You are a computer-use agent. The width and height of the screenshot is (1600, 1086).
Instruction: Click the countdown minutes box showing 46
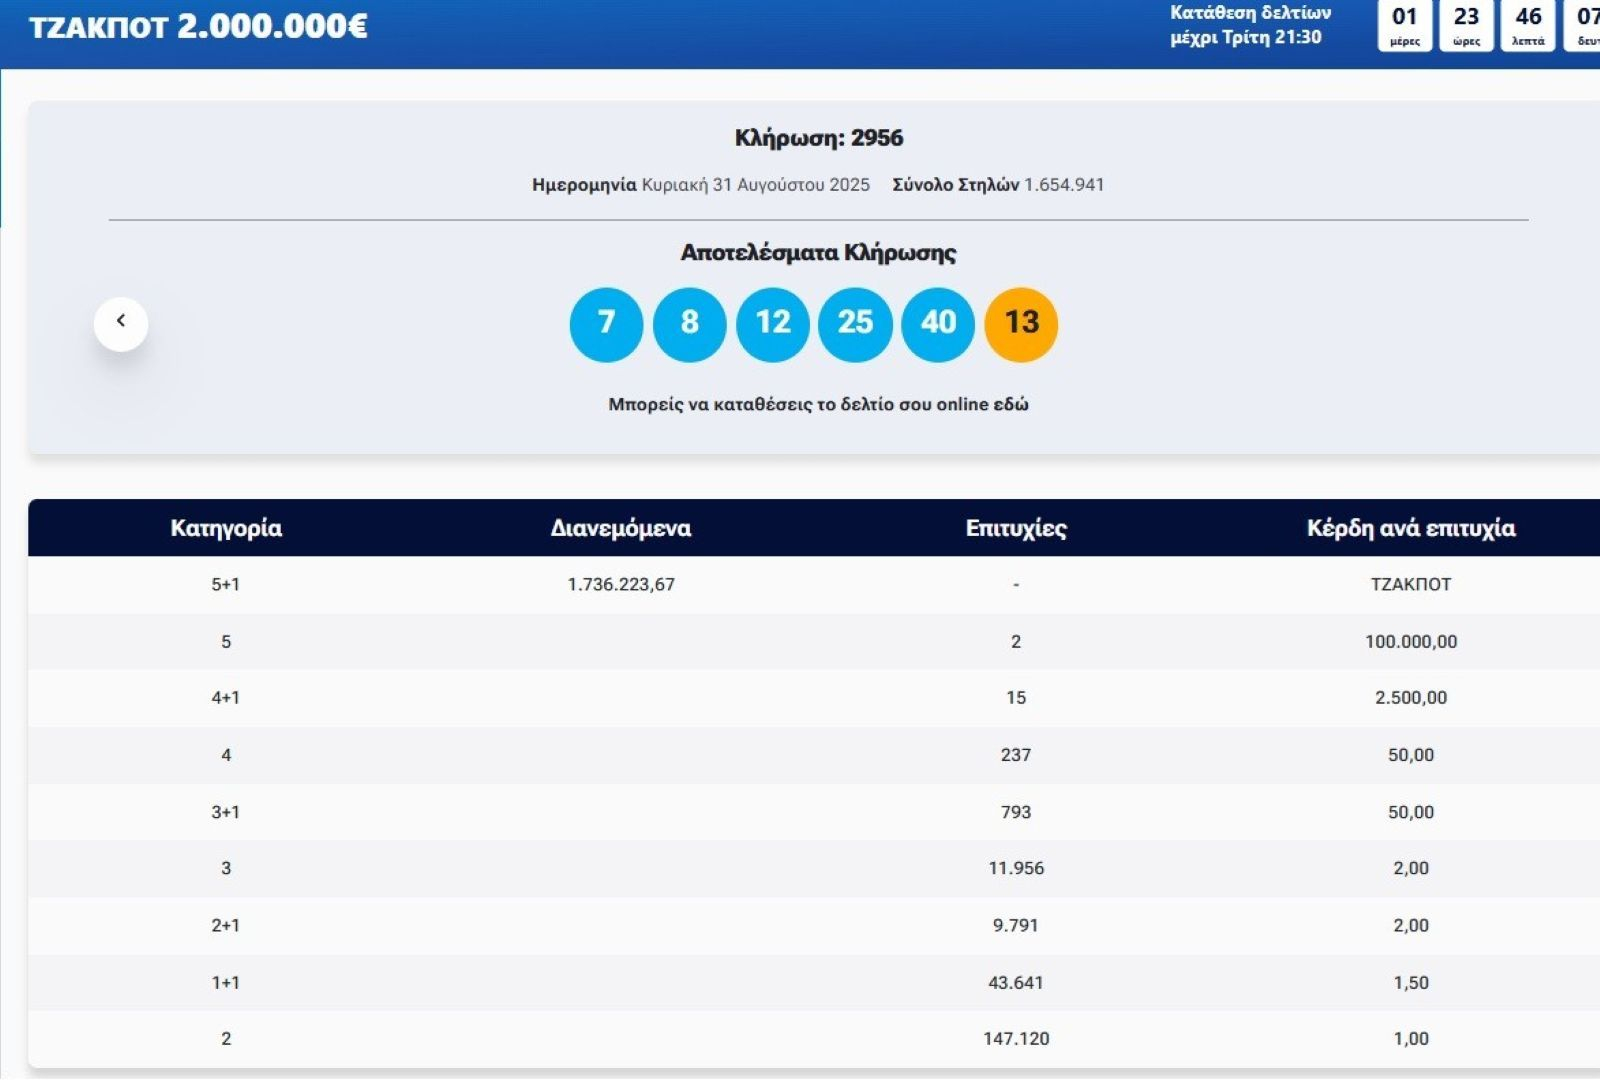pos(1528,25)
